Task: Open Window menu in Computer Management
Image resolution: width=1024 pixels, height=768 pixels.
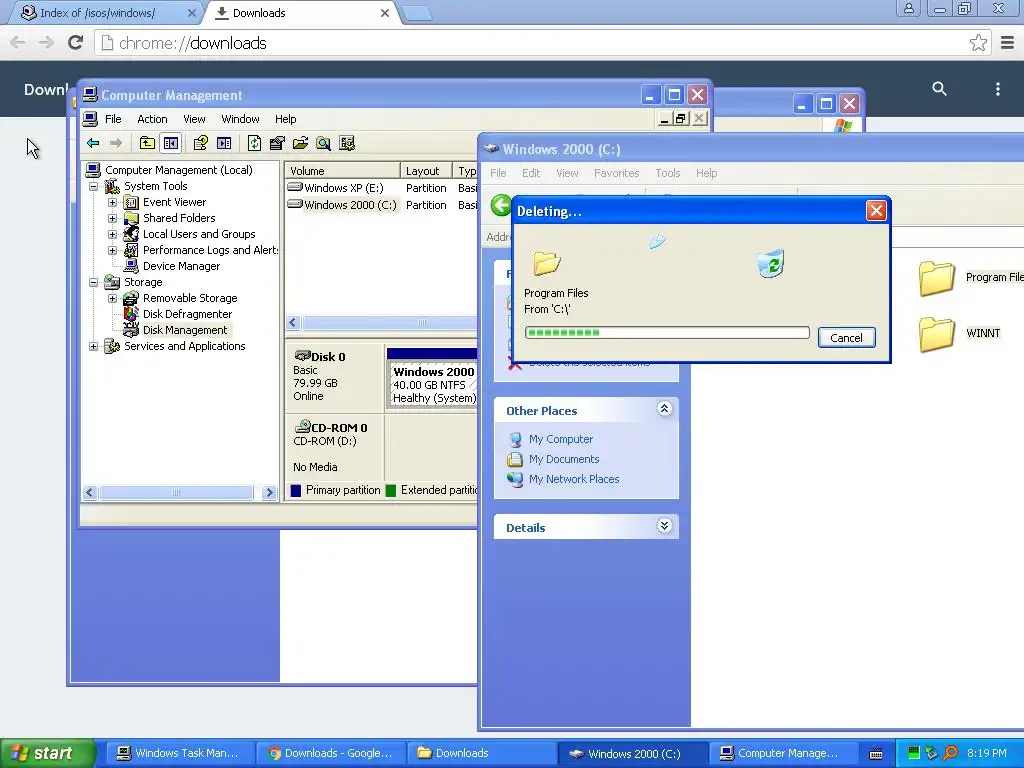Action: [240, 119]
